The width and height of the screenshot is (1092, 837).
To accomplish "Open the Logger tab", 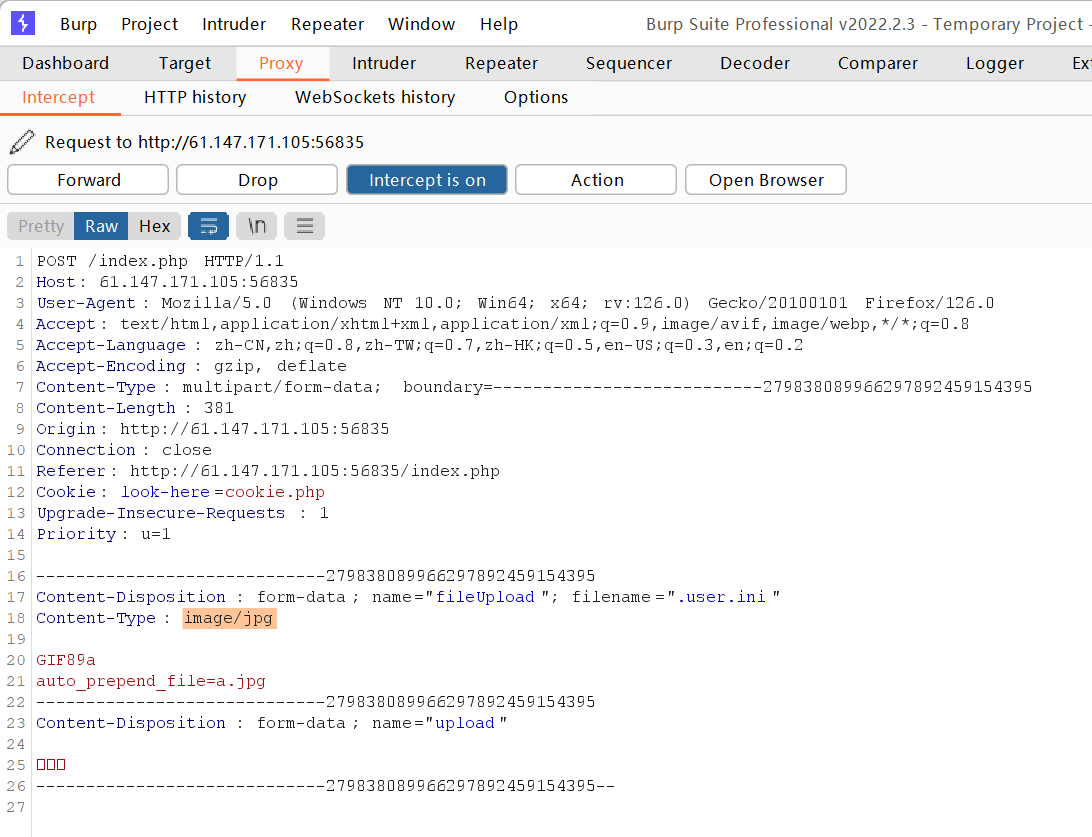I will [994, 63].
